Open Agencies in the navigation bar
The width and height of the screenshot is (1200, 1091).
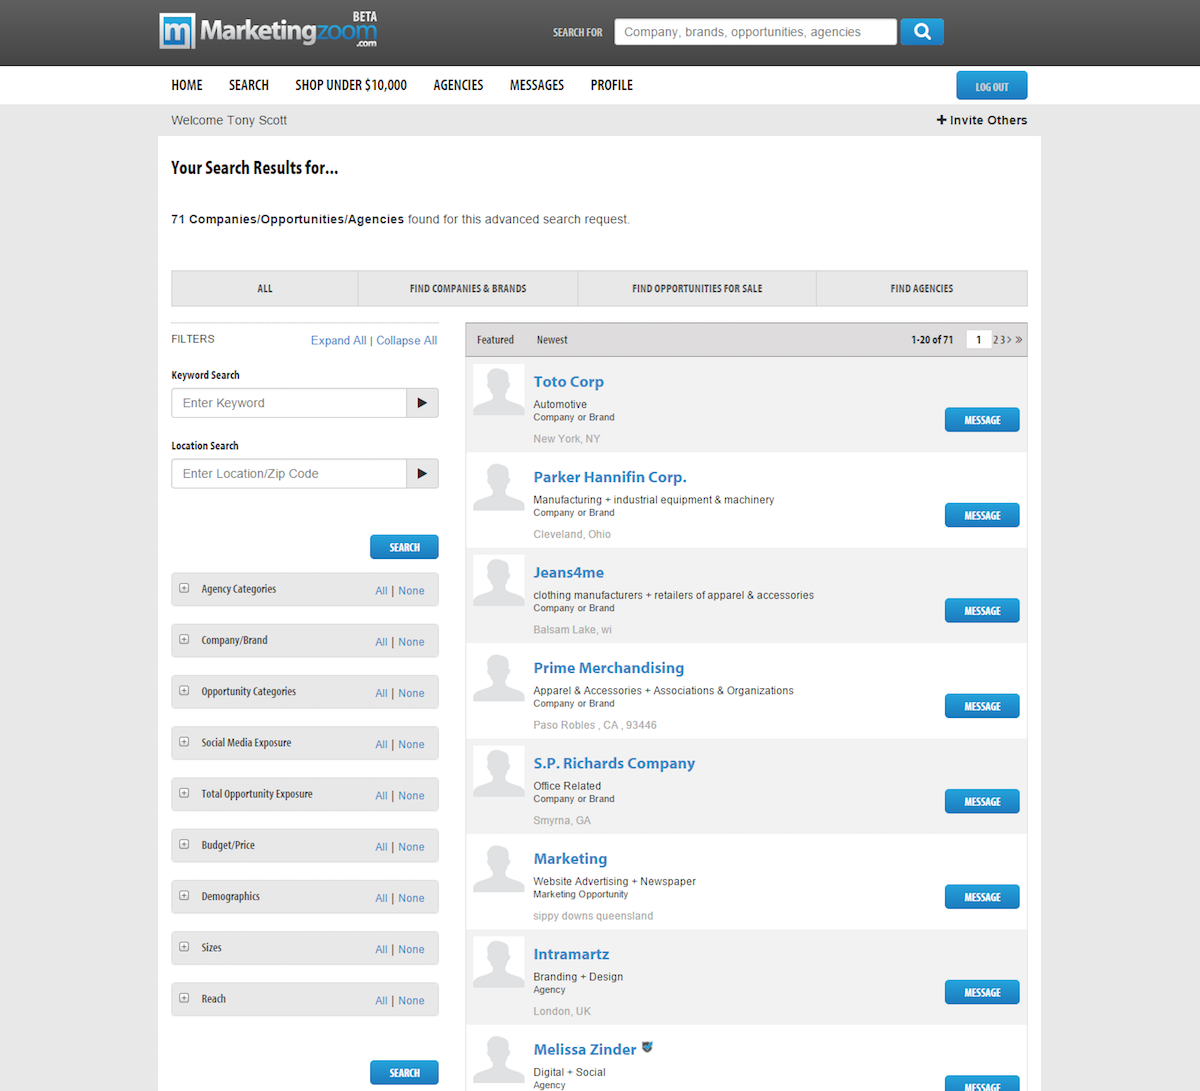click(x=458, y=85)
